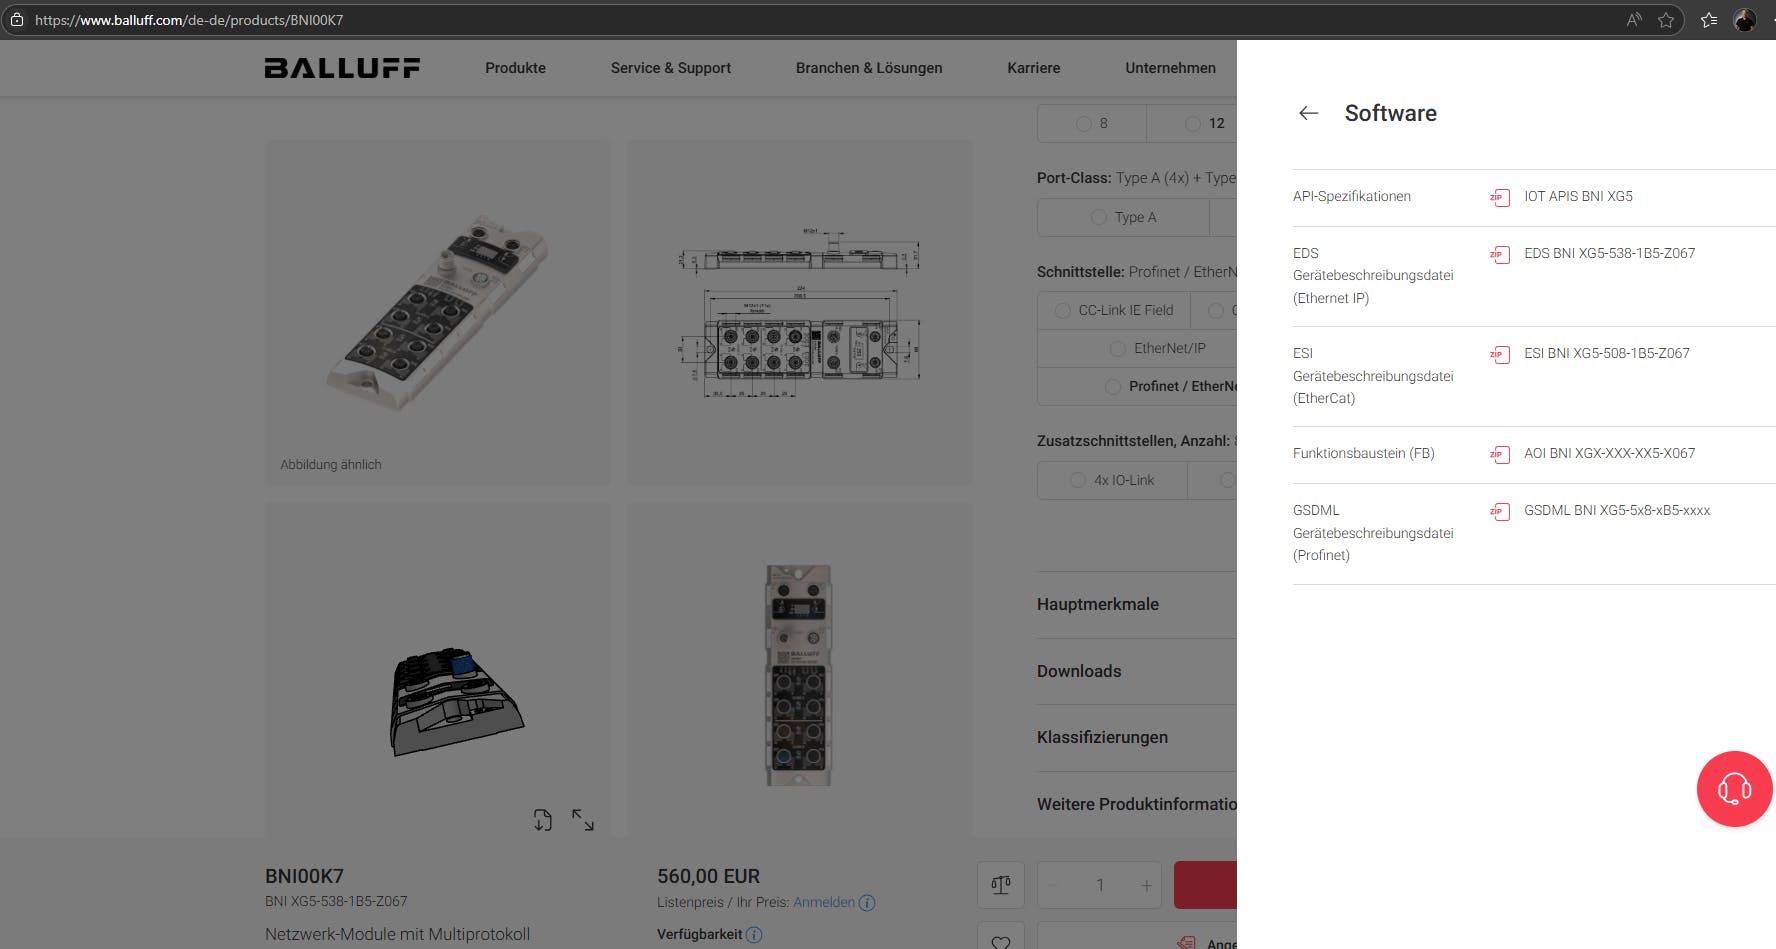This screenshot has height=949, width=1776.
Task: Expand the Hauptmerkmale section
Action: point(1137,605)
